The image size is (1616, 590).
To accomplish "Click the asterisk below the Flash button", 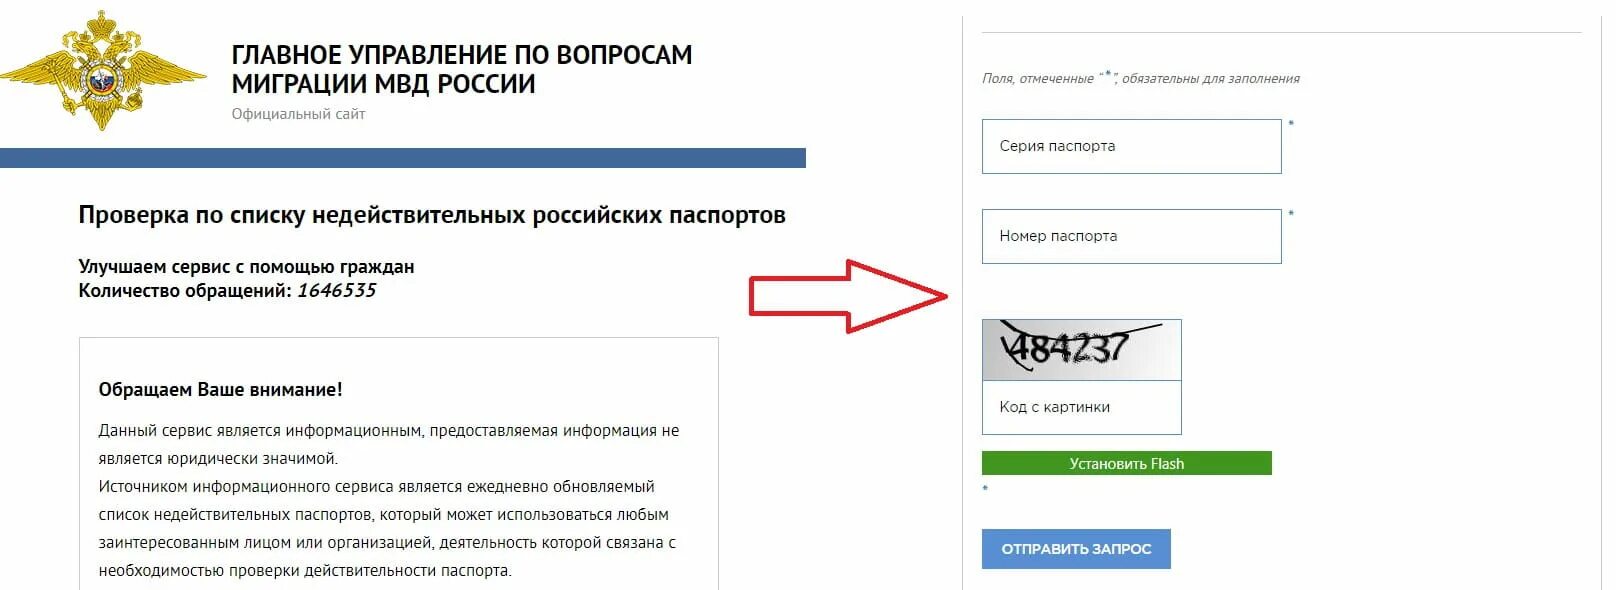I will tap(985, 488).
